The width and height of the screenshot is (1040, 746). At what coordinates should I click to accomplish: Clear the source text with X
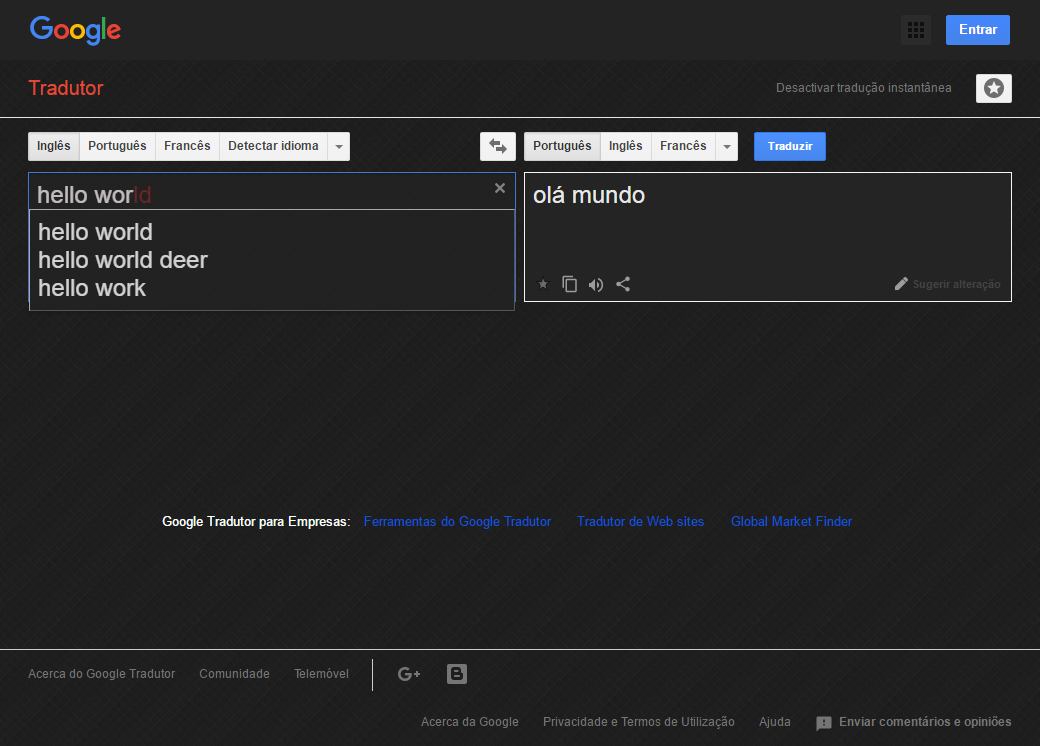tap(500, 188)
